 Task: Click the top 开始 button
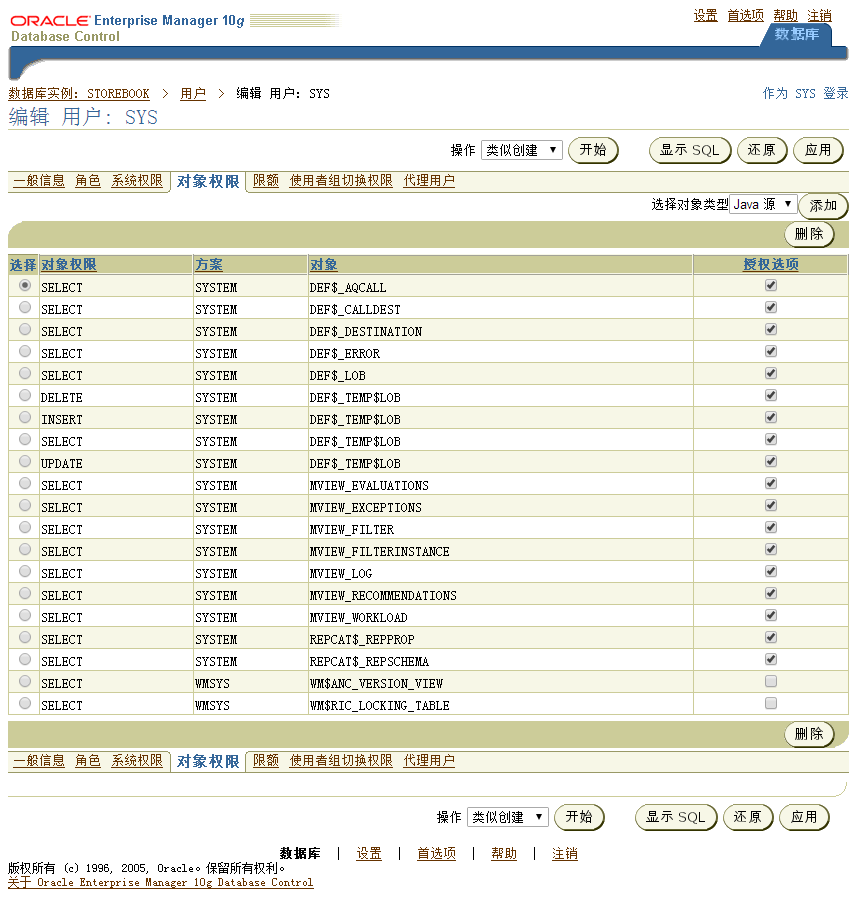coord(593,150)
